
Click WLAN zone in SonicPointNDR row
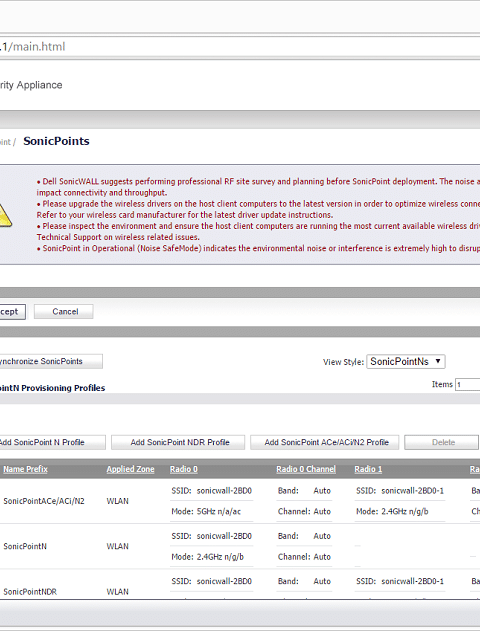(117, 592)
